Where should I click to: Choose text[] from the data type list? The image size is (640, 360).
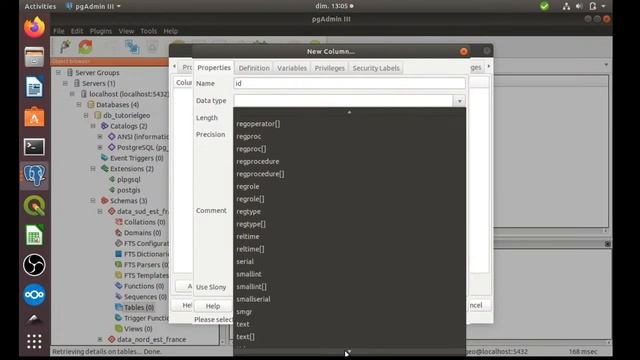point(245,337)
